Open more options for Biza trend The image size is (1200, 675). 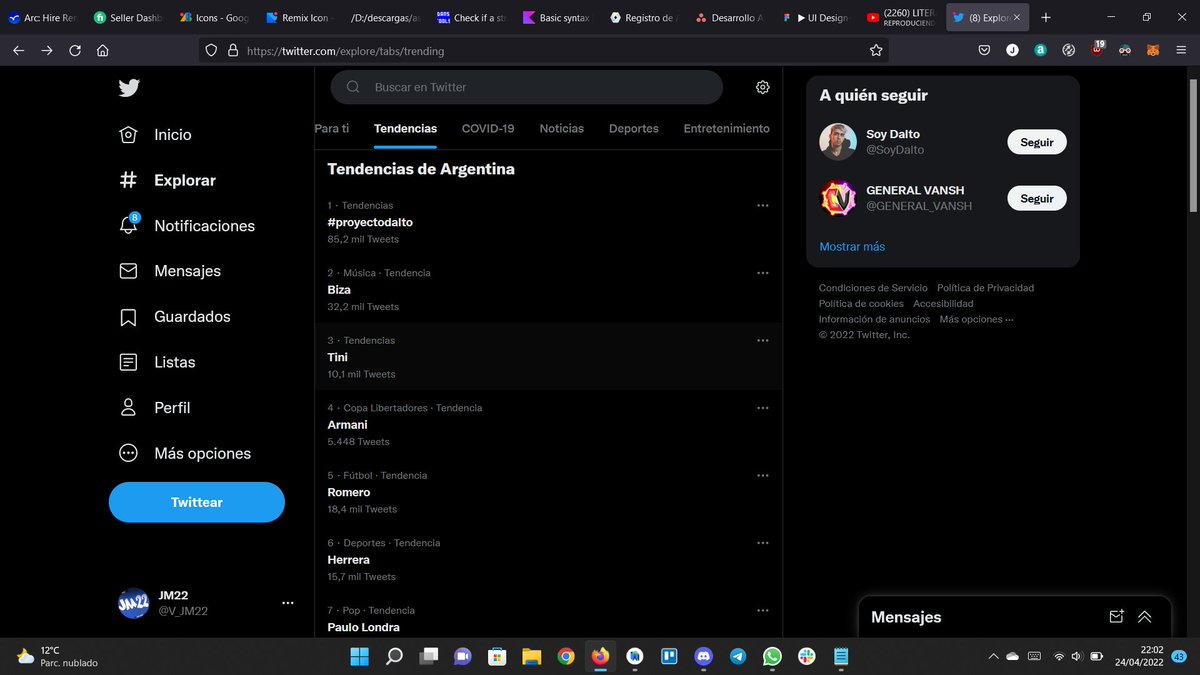pos(763,273)
